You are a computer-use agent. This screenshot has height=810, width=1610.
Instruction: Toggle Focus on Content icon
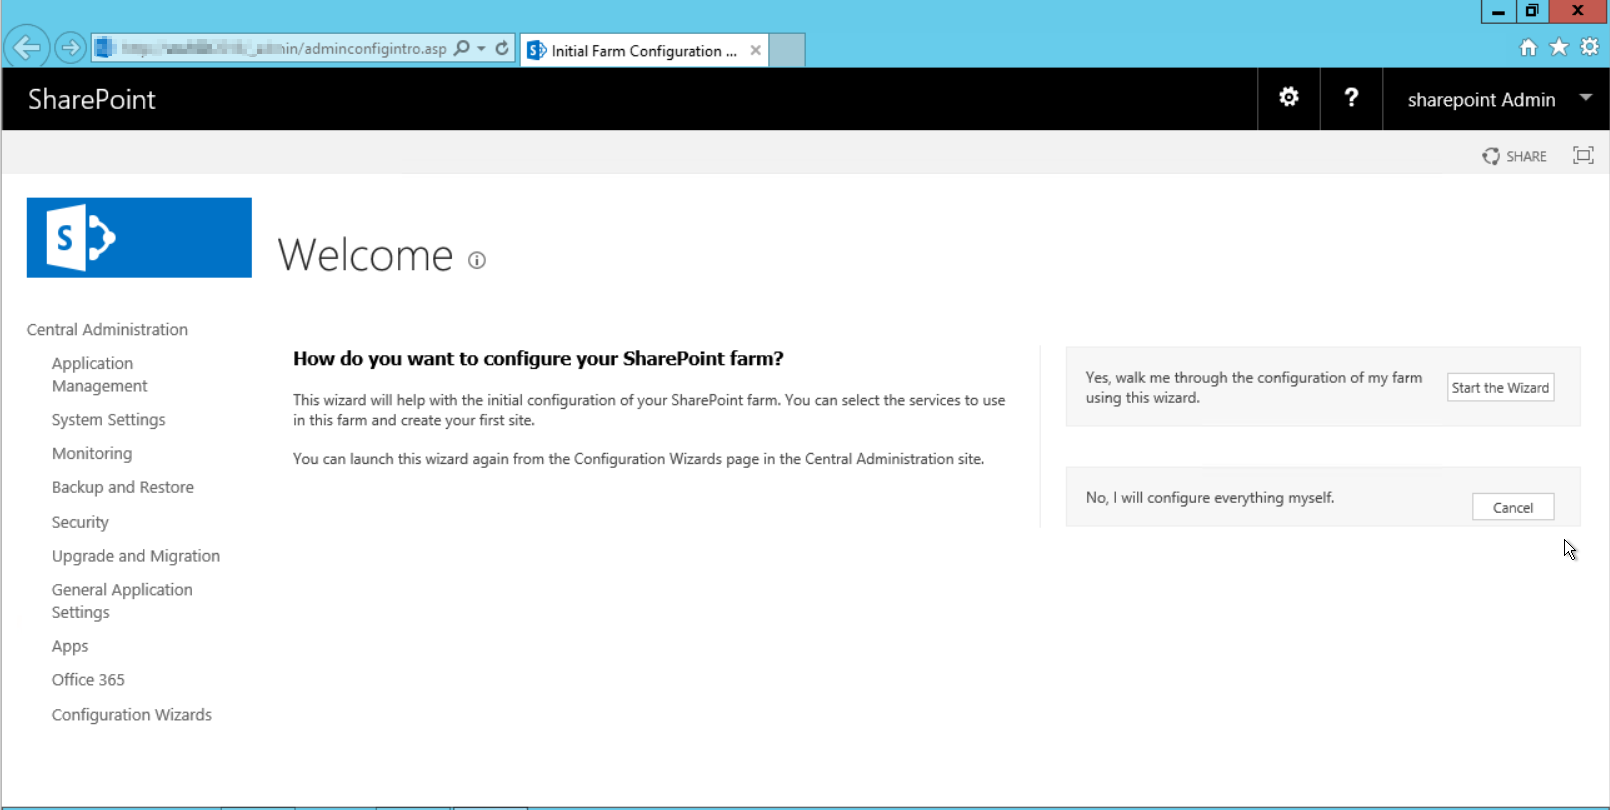[x=1583, y=155]
